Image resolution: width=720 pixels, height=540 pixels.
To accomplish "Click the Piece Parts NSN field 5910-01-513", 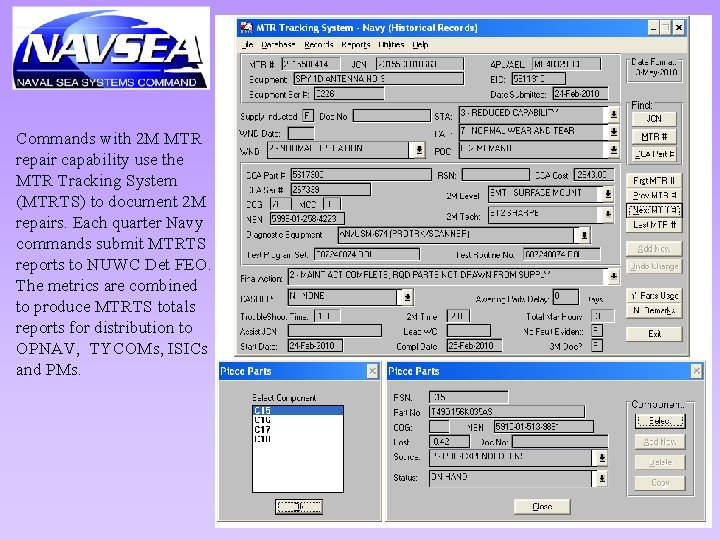I will [x=544, y=427].
